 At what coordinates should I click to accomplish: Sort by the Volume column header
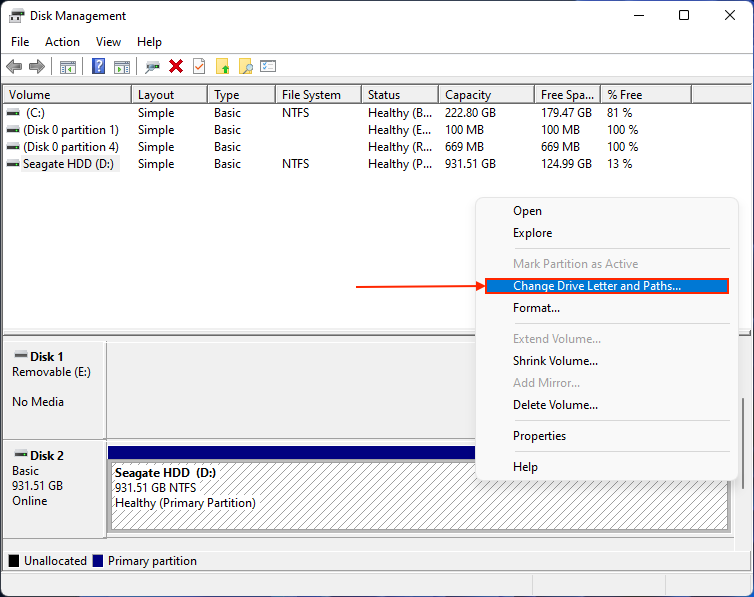(67, 95)
